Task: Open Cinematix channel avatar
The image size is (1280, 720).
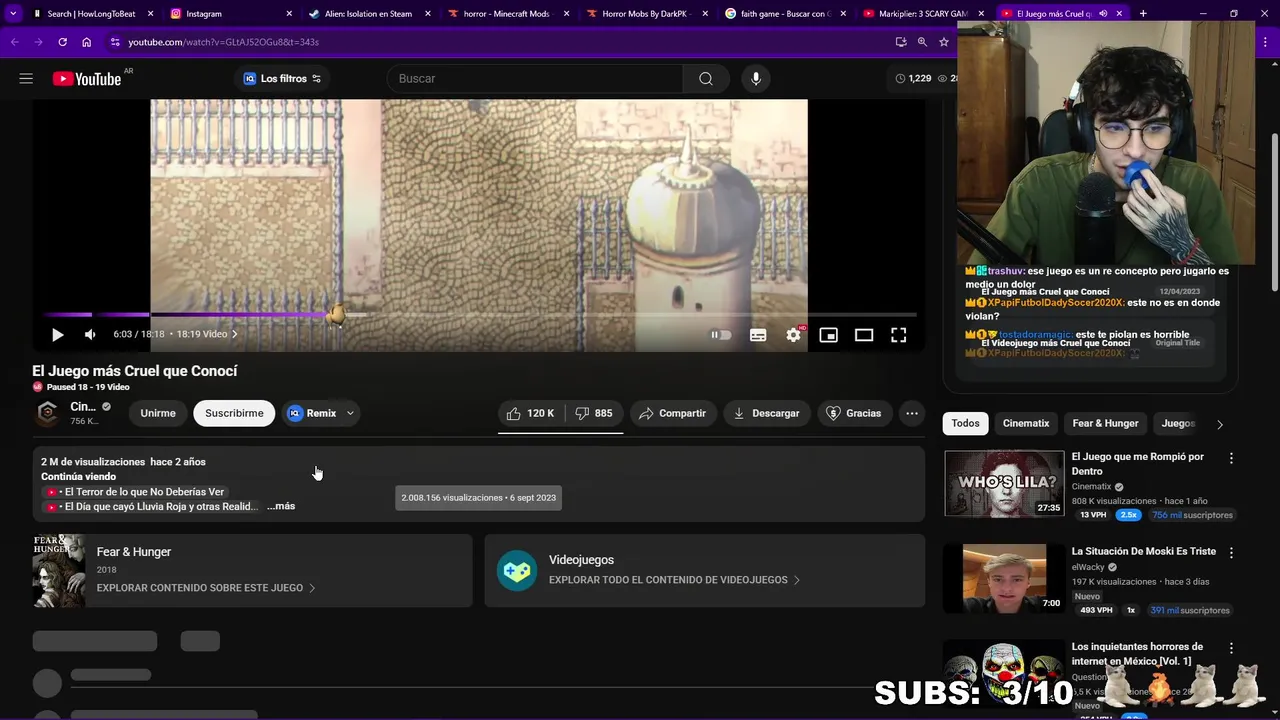Action: (47, 413)
